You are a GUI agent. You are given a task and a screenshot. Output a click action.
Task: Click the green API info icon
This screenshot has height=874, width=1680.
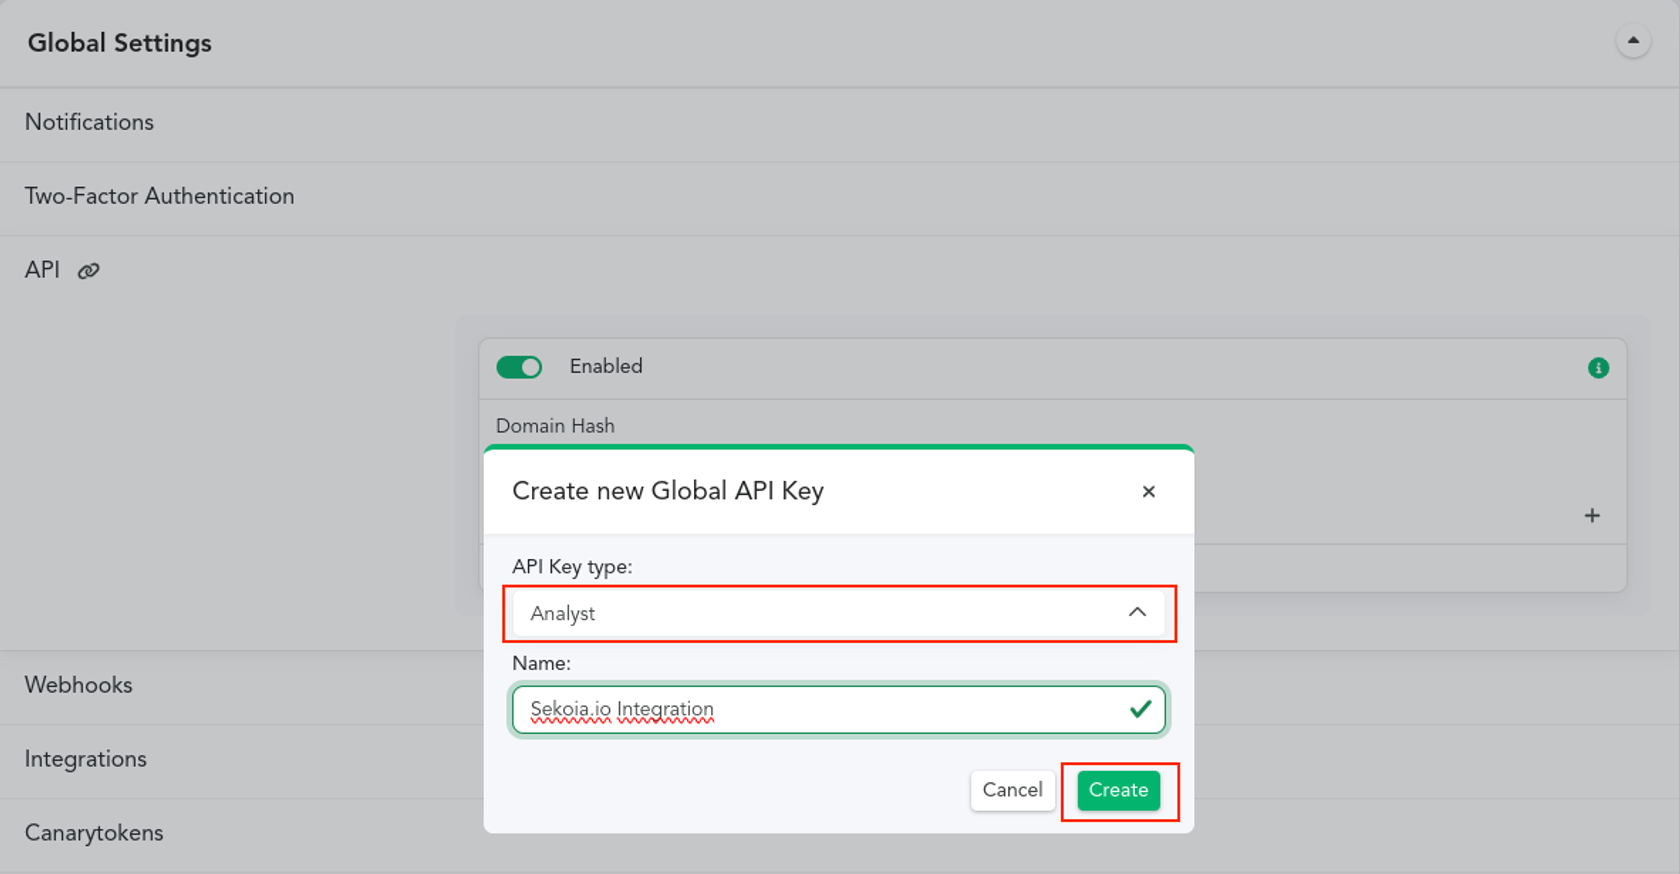tap(1598, 368)
